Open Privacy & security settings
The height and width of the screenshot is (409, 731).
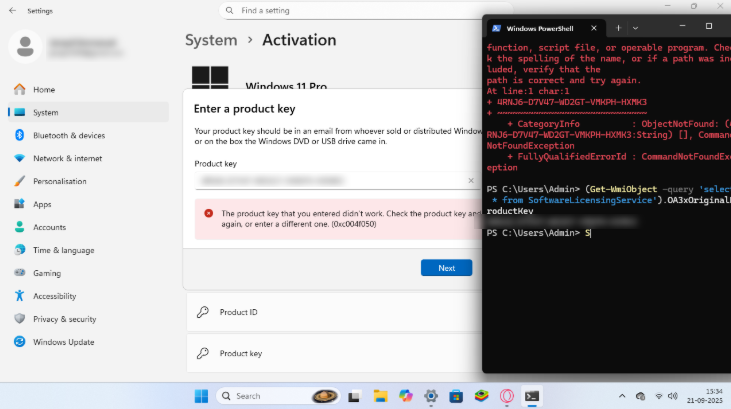tap(89, 319)
